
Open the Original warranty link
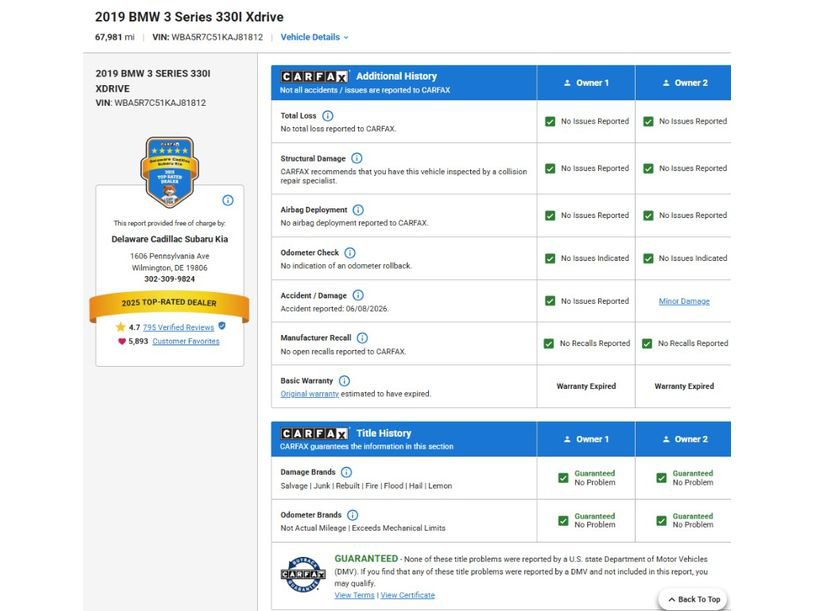click(309, 394)
